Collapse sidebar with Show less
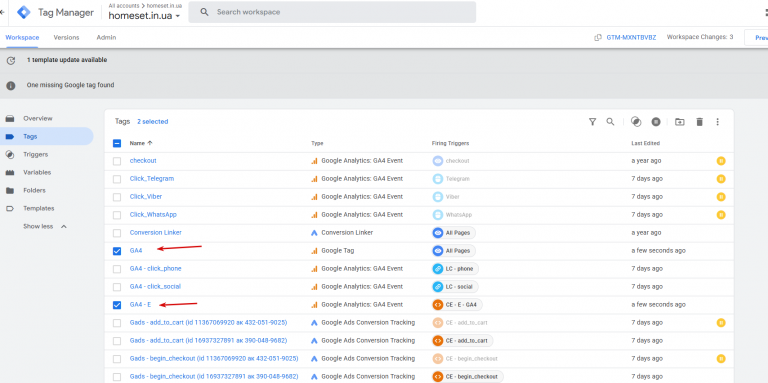Screen dimensions: 768x383 45,227
